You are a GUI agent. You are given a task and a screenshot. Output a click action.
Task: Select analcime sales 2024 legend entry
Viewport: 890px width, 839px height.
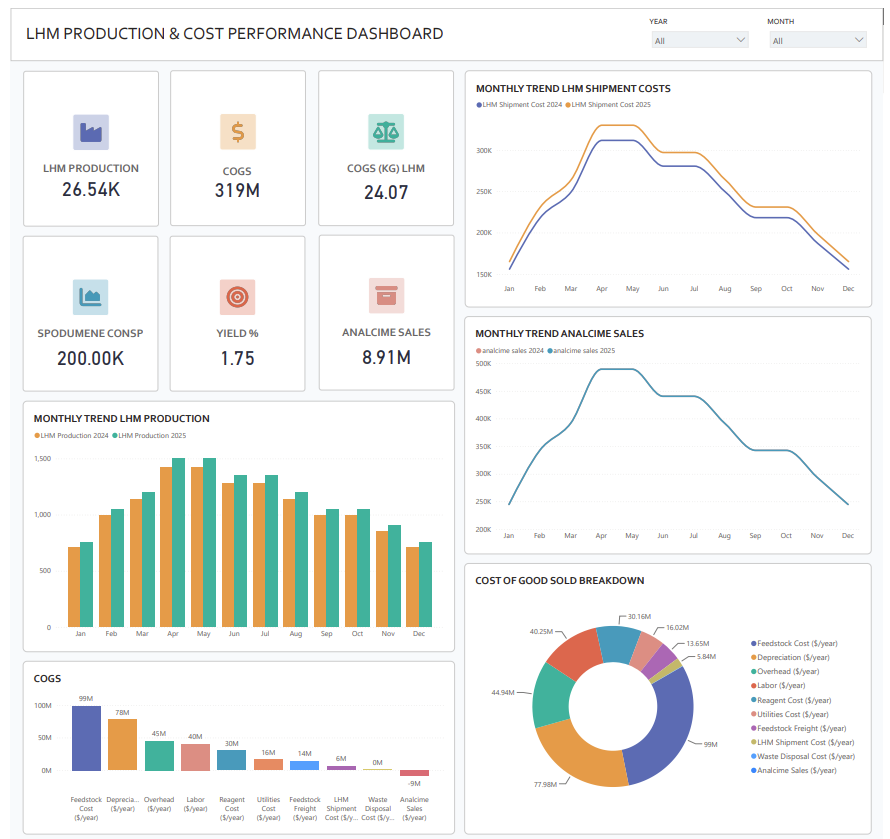pyautogui.click(x=510, y=351)
